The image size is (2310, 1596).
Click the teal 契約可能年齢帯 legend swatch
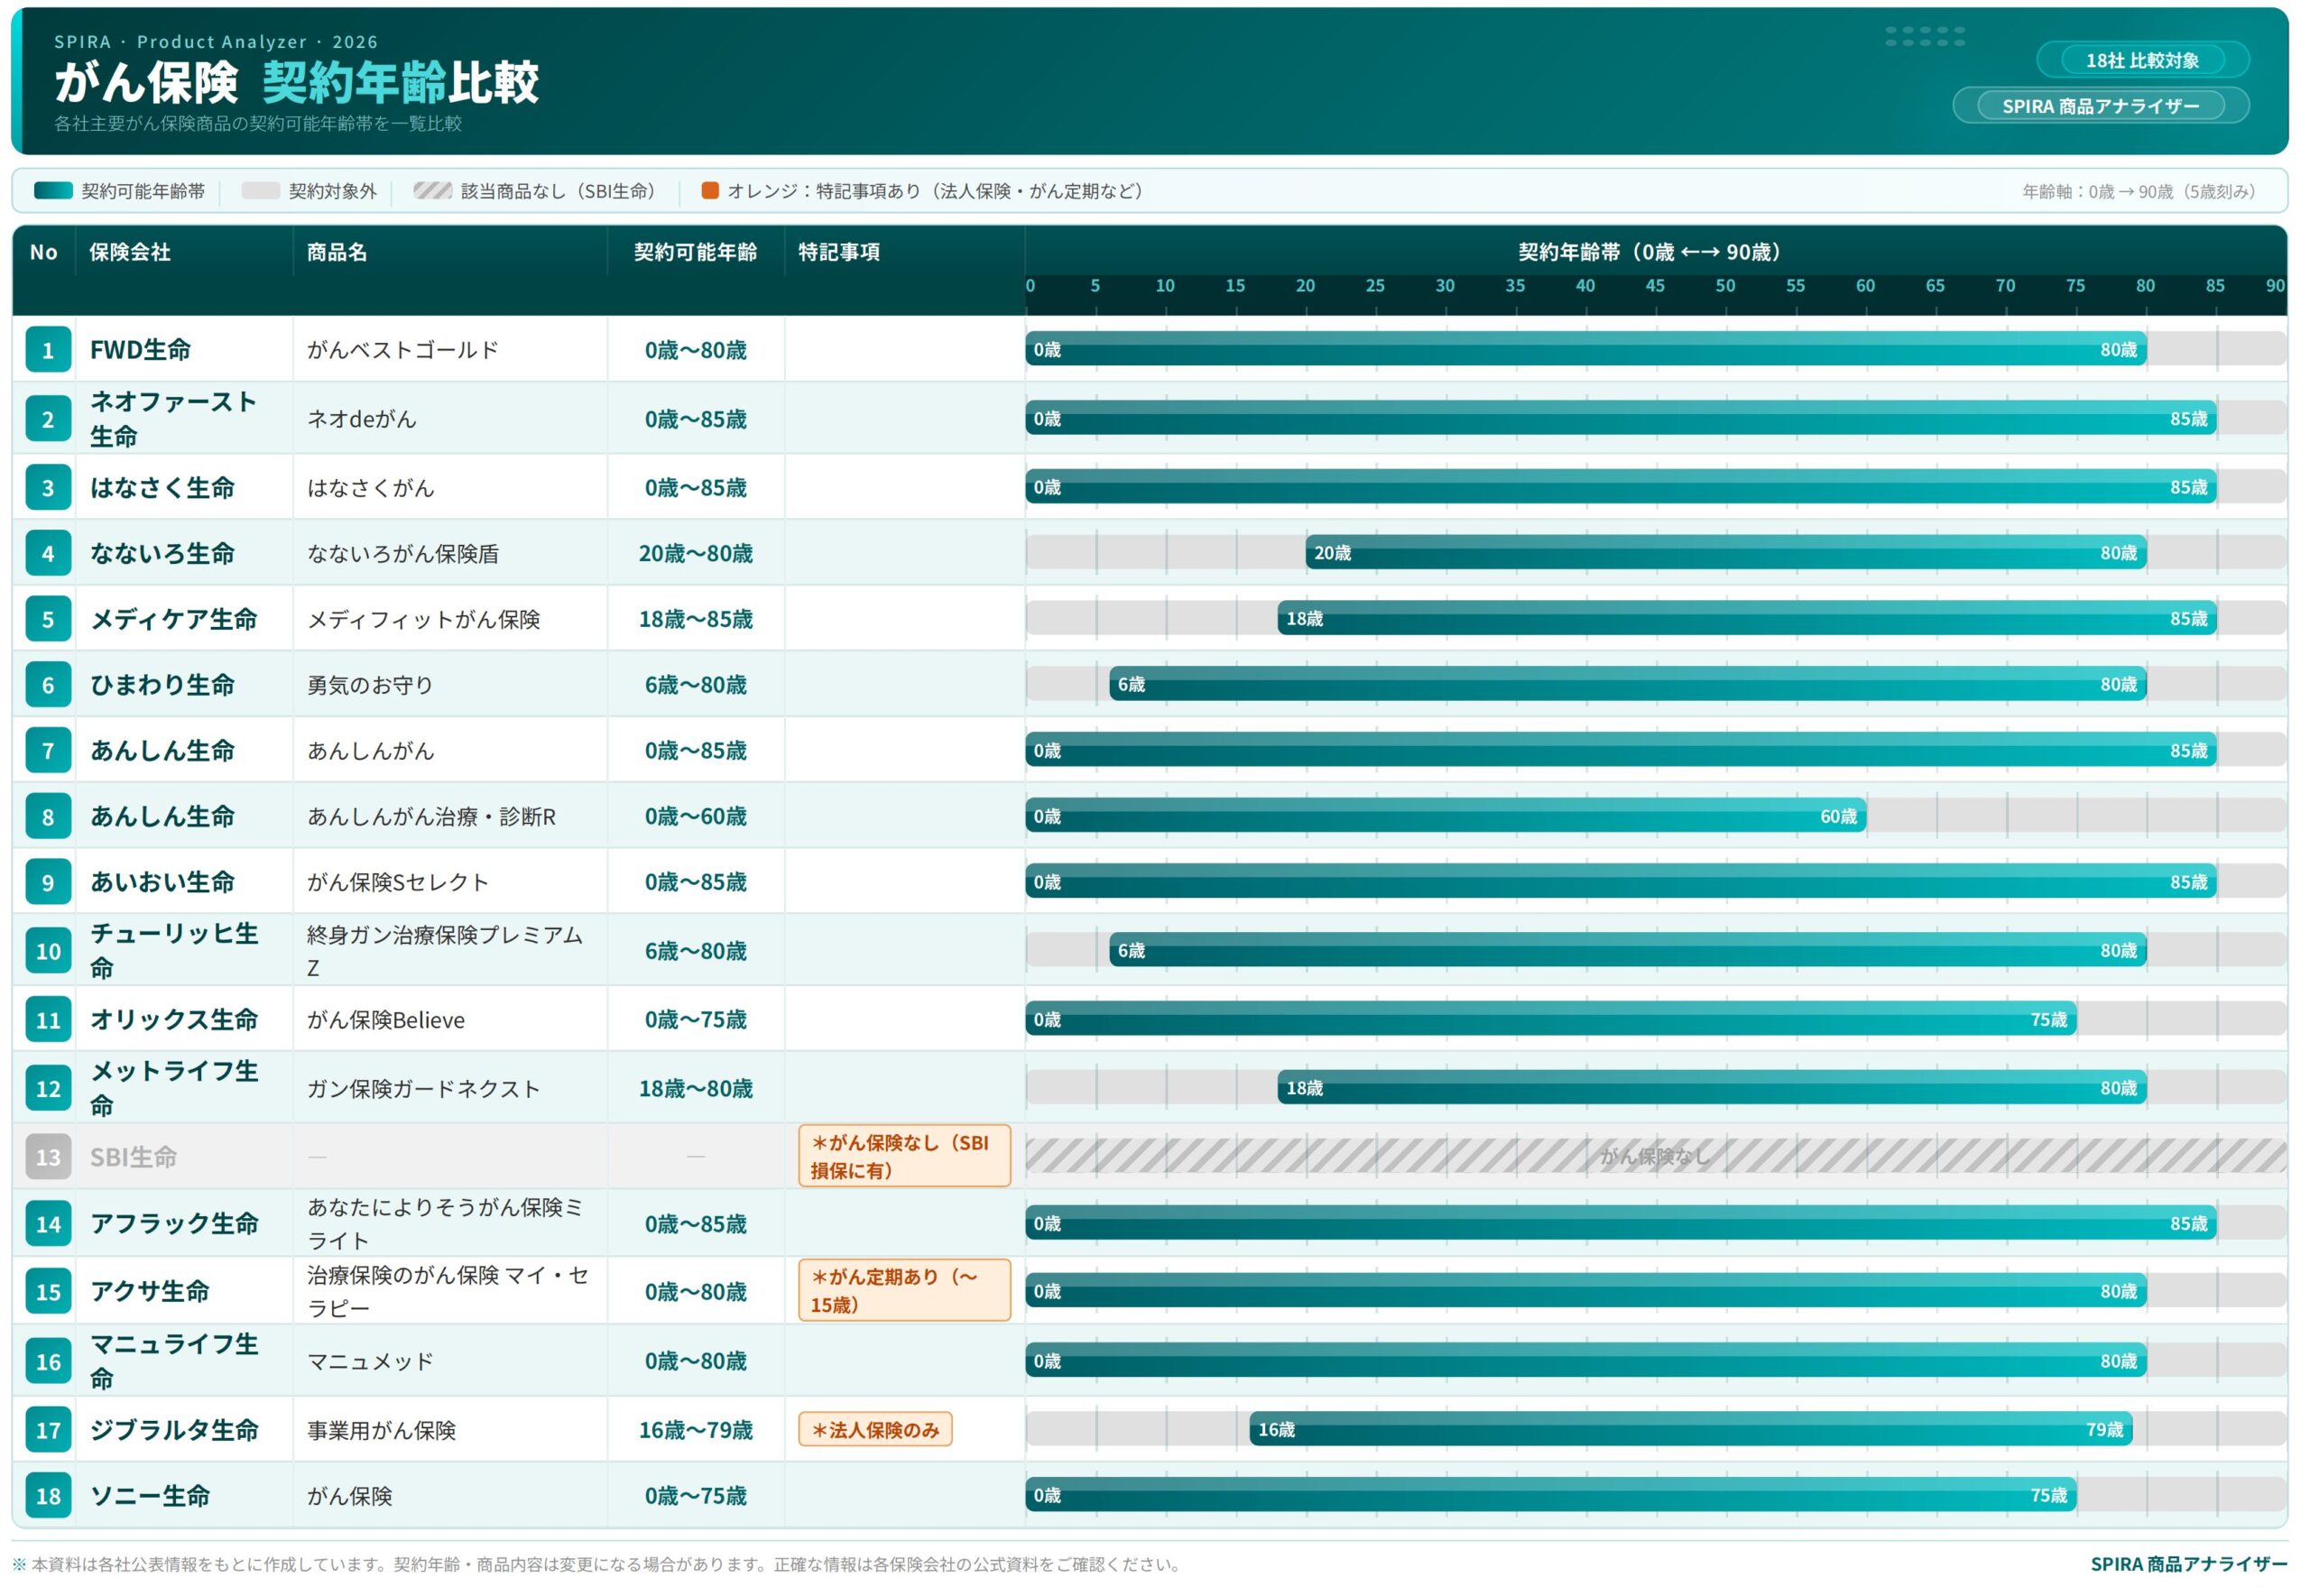(53, 191)
